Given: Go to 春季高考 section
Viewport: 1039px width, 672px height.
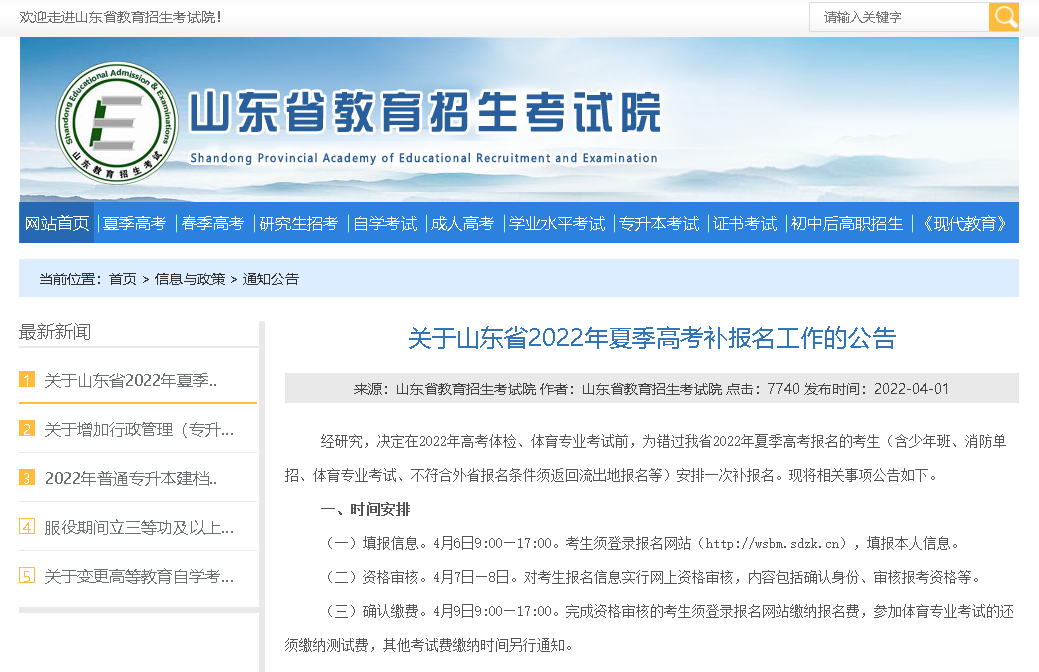Looking at the screenshot, I should [213, 223].
